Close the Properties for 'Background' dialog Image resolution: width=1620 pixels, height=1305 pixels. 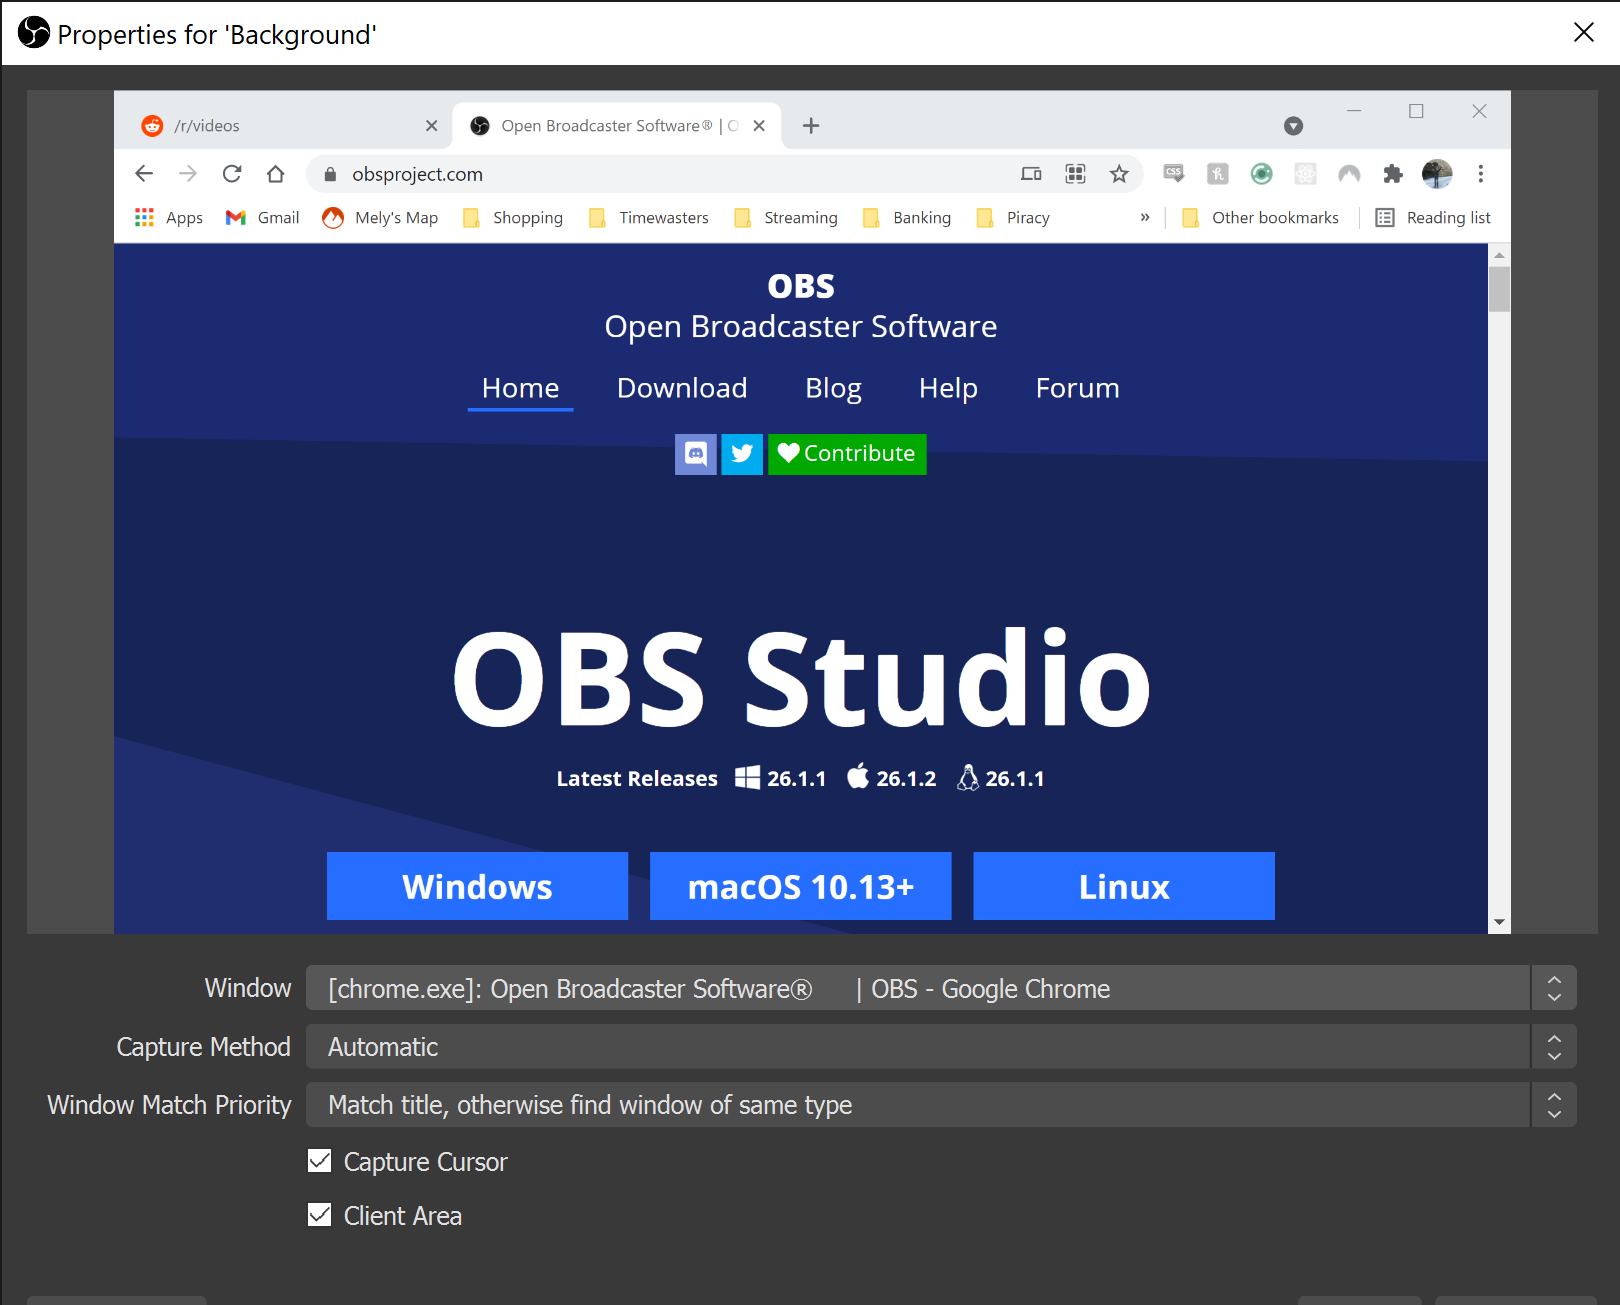click(x=1584, y=32)
